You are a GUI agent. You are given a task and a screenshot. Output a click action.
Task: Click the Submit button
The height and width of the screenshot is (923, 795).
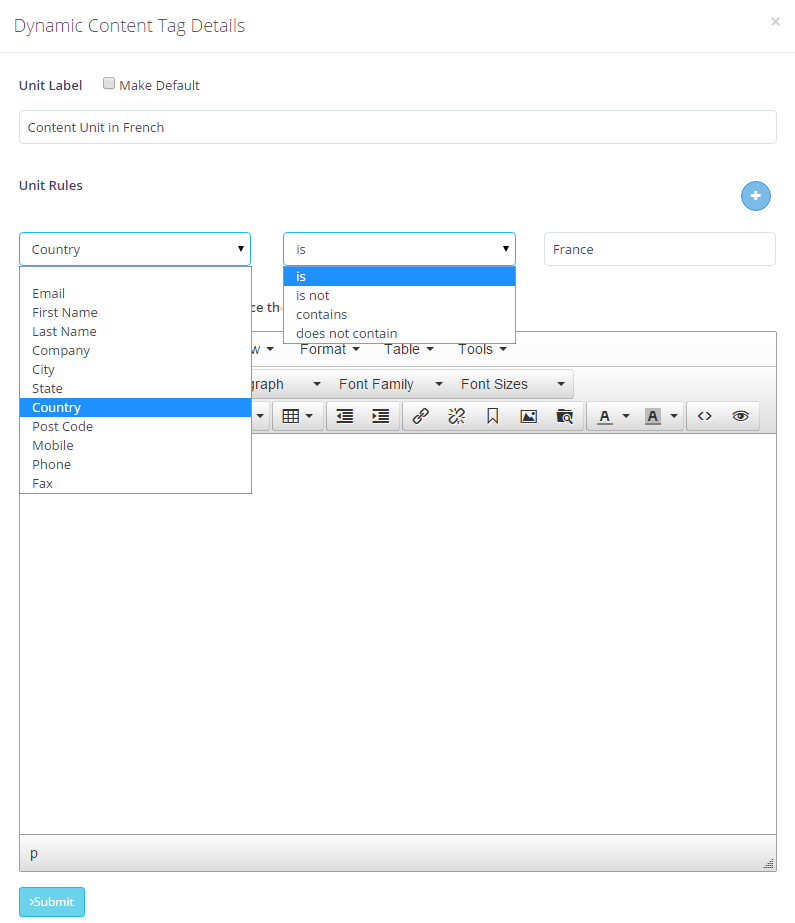coord(52,902)
